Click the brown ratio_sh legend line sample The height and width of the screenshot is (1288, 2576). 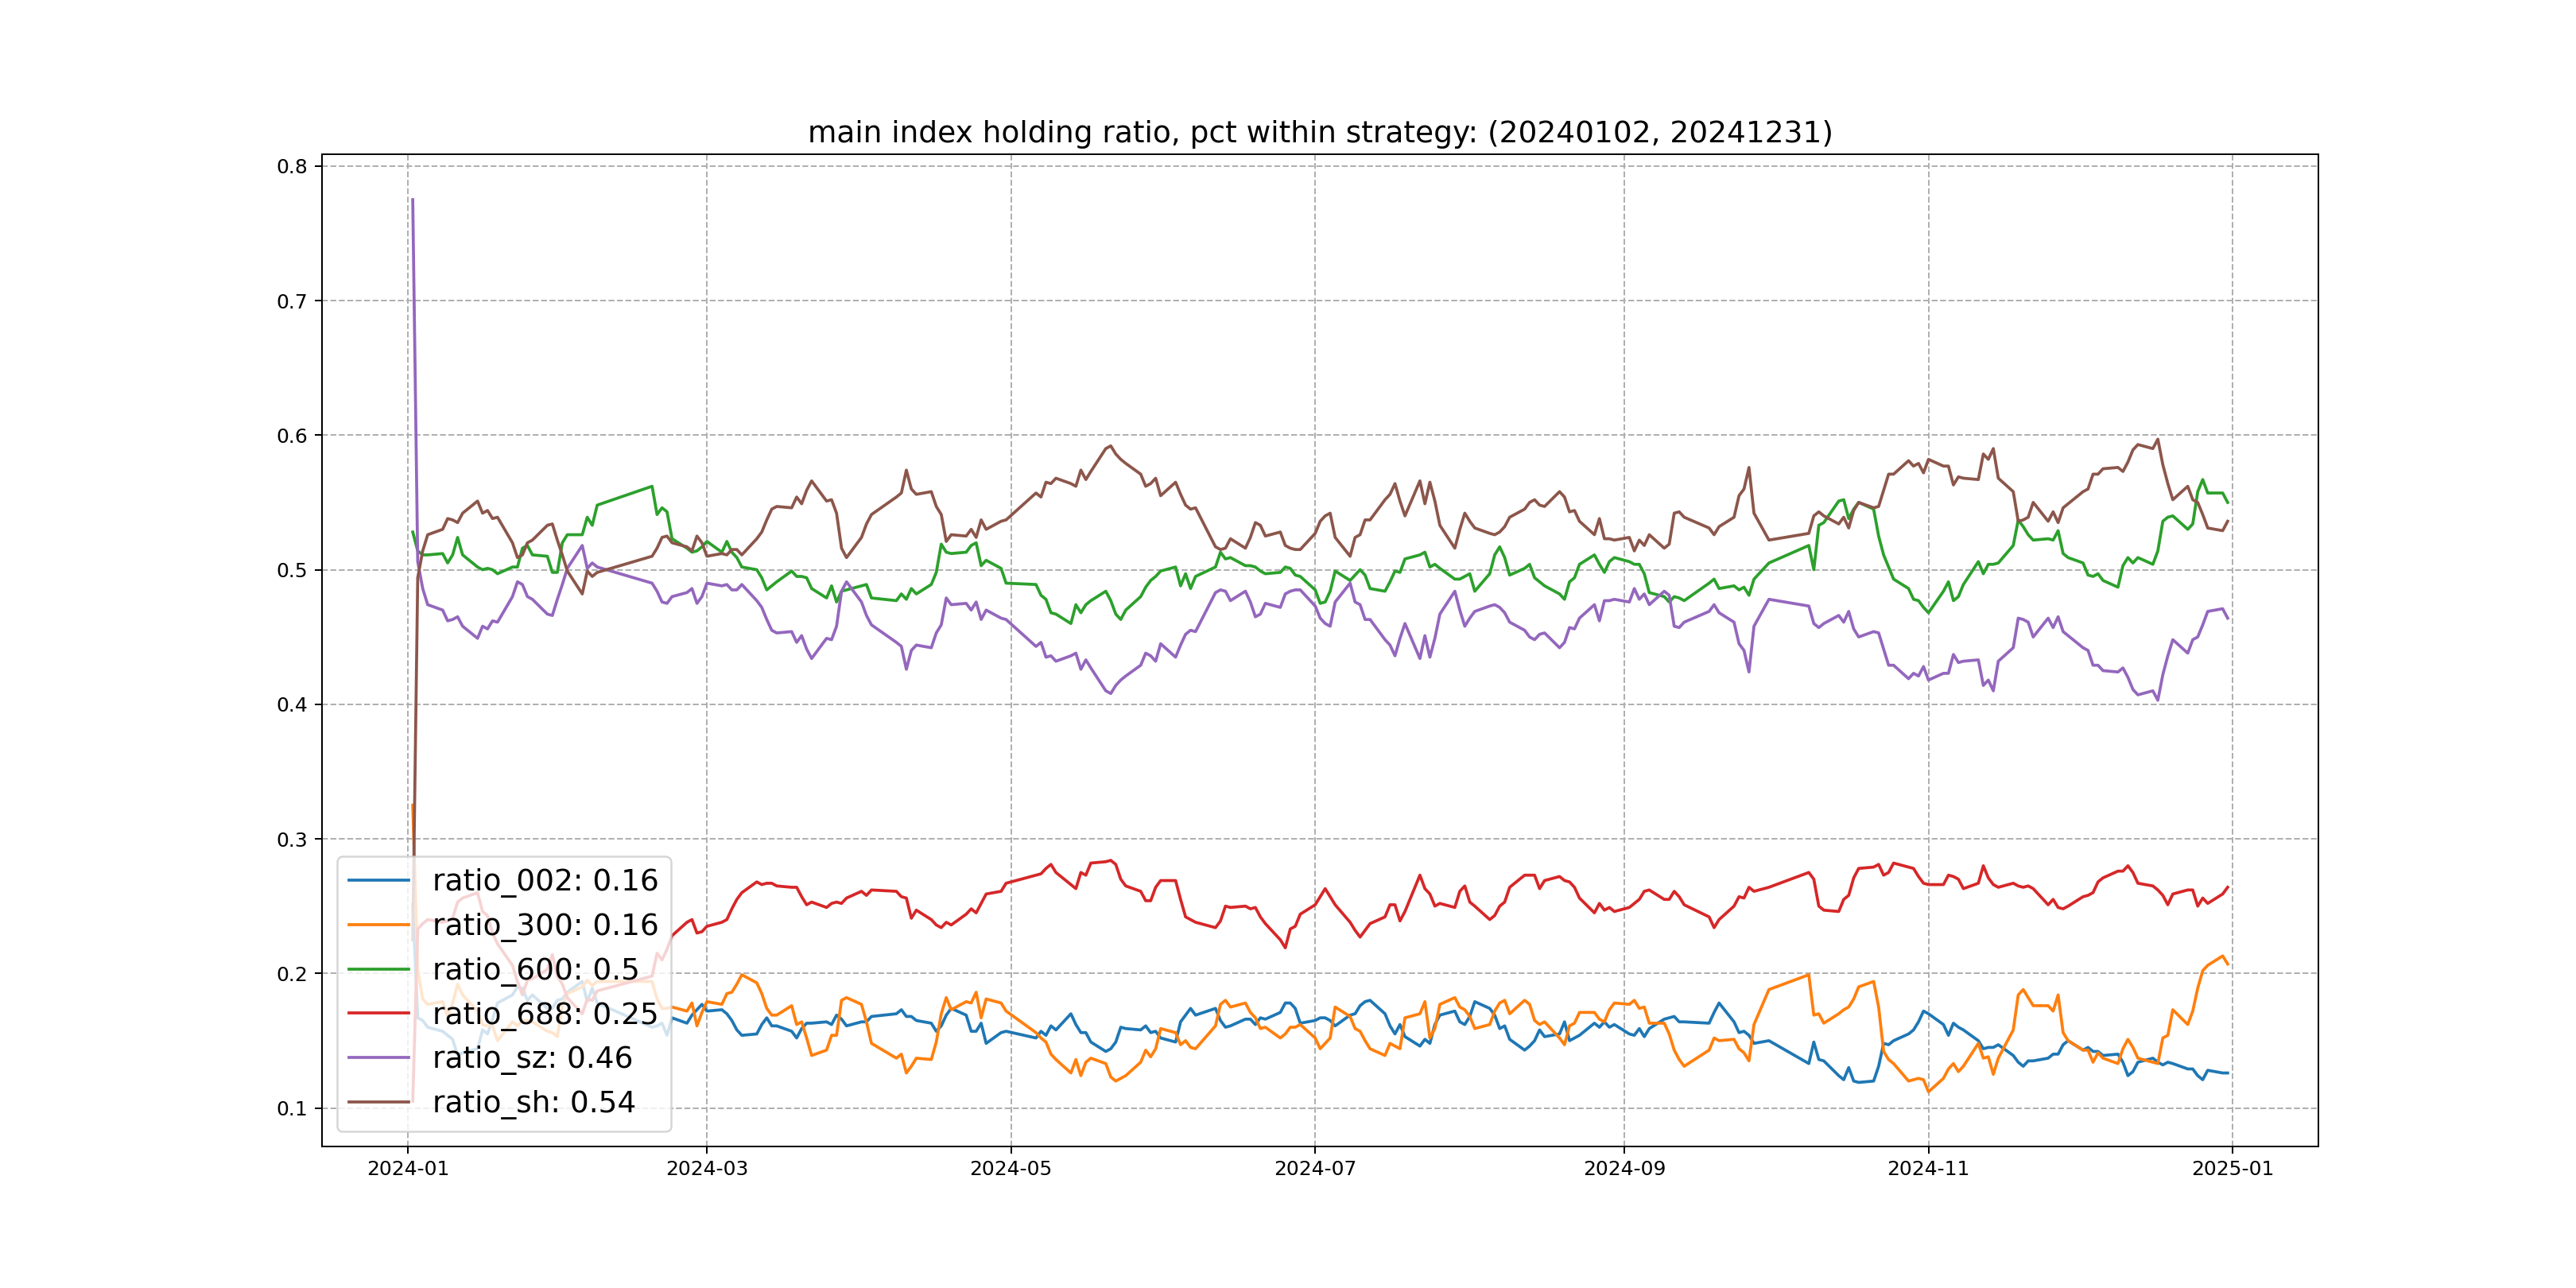379,1102
